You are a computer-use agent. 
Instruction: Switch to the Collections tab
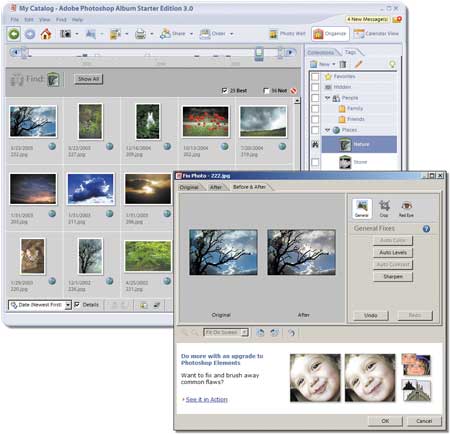(321, 53)
